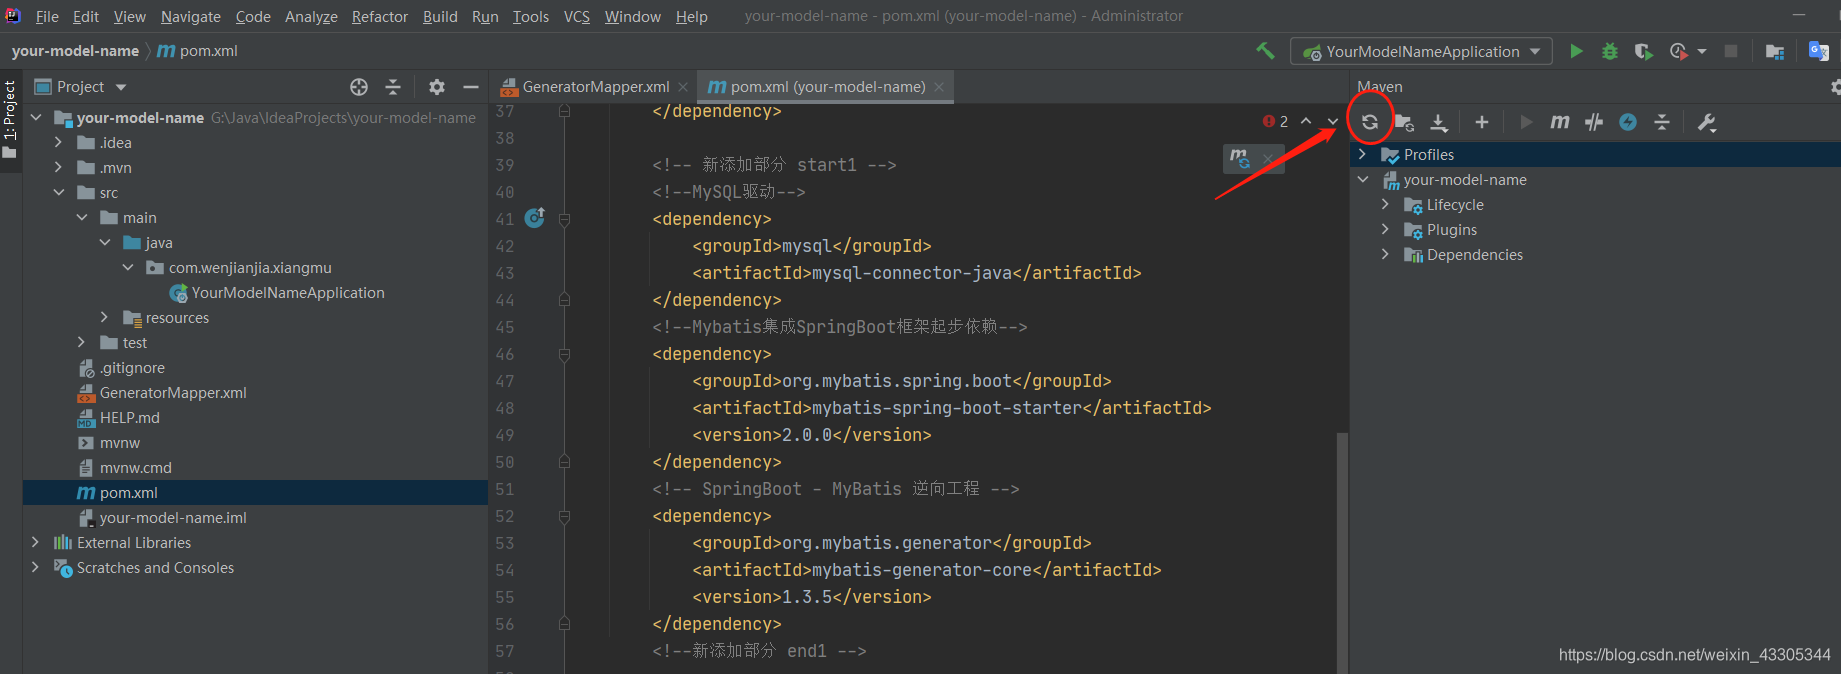This screenshot has height=674, width=1841.
Task: Run with coverage shield icon
Action: (1643, 51)
